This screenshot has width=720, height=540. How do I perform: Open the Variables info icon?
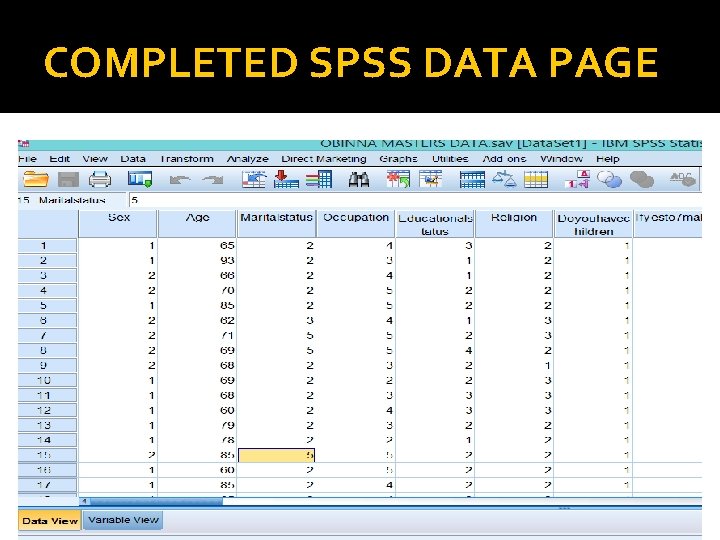tap(319, 179)
